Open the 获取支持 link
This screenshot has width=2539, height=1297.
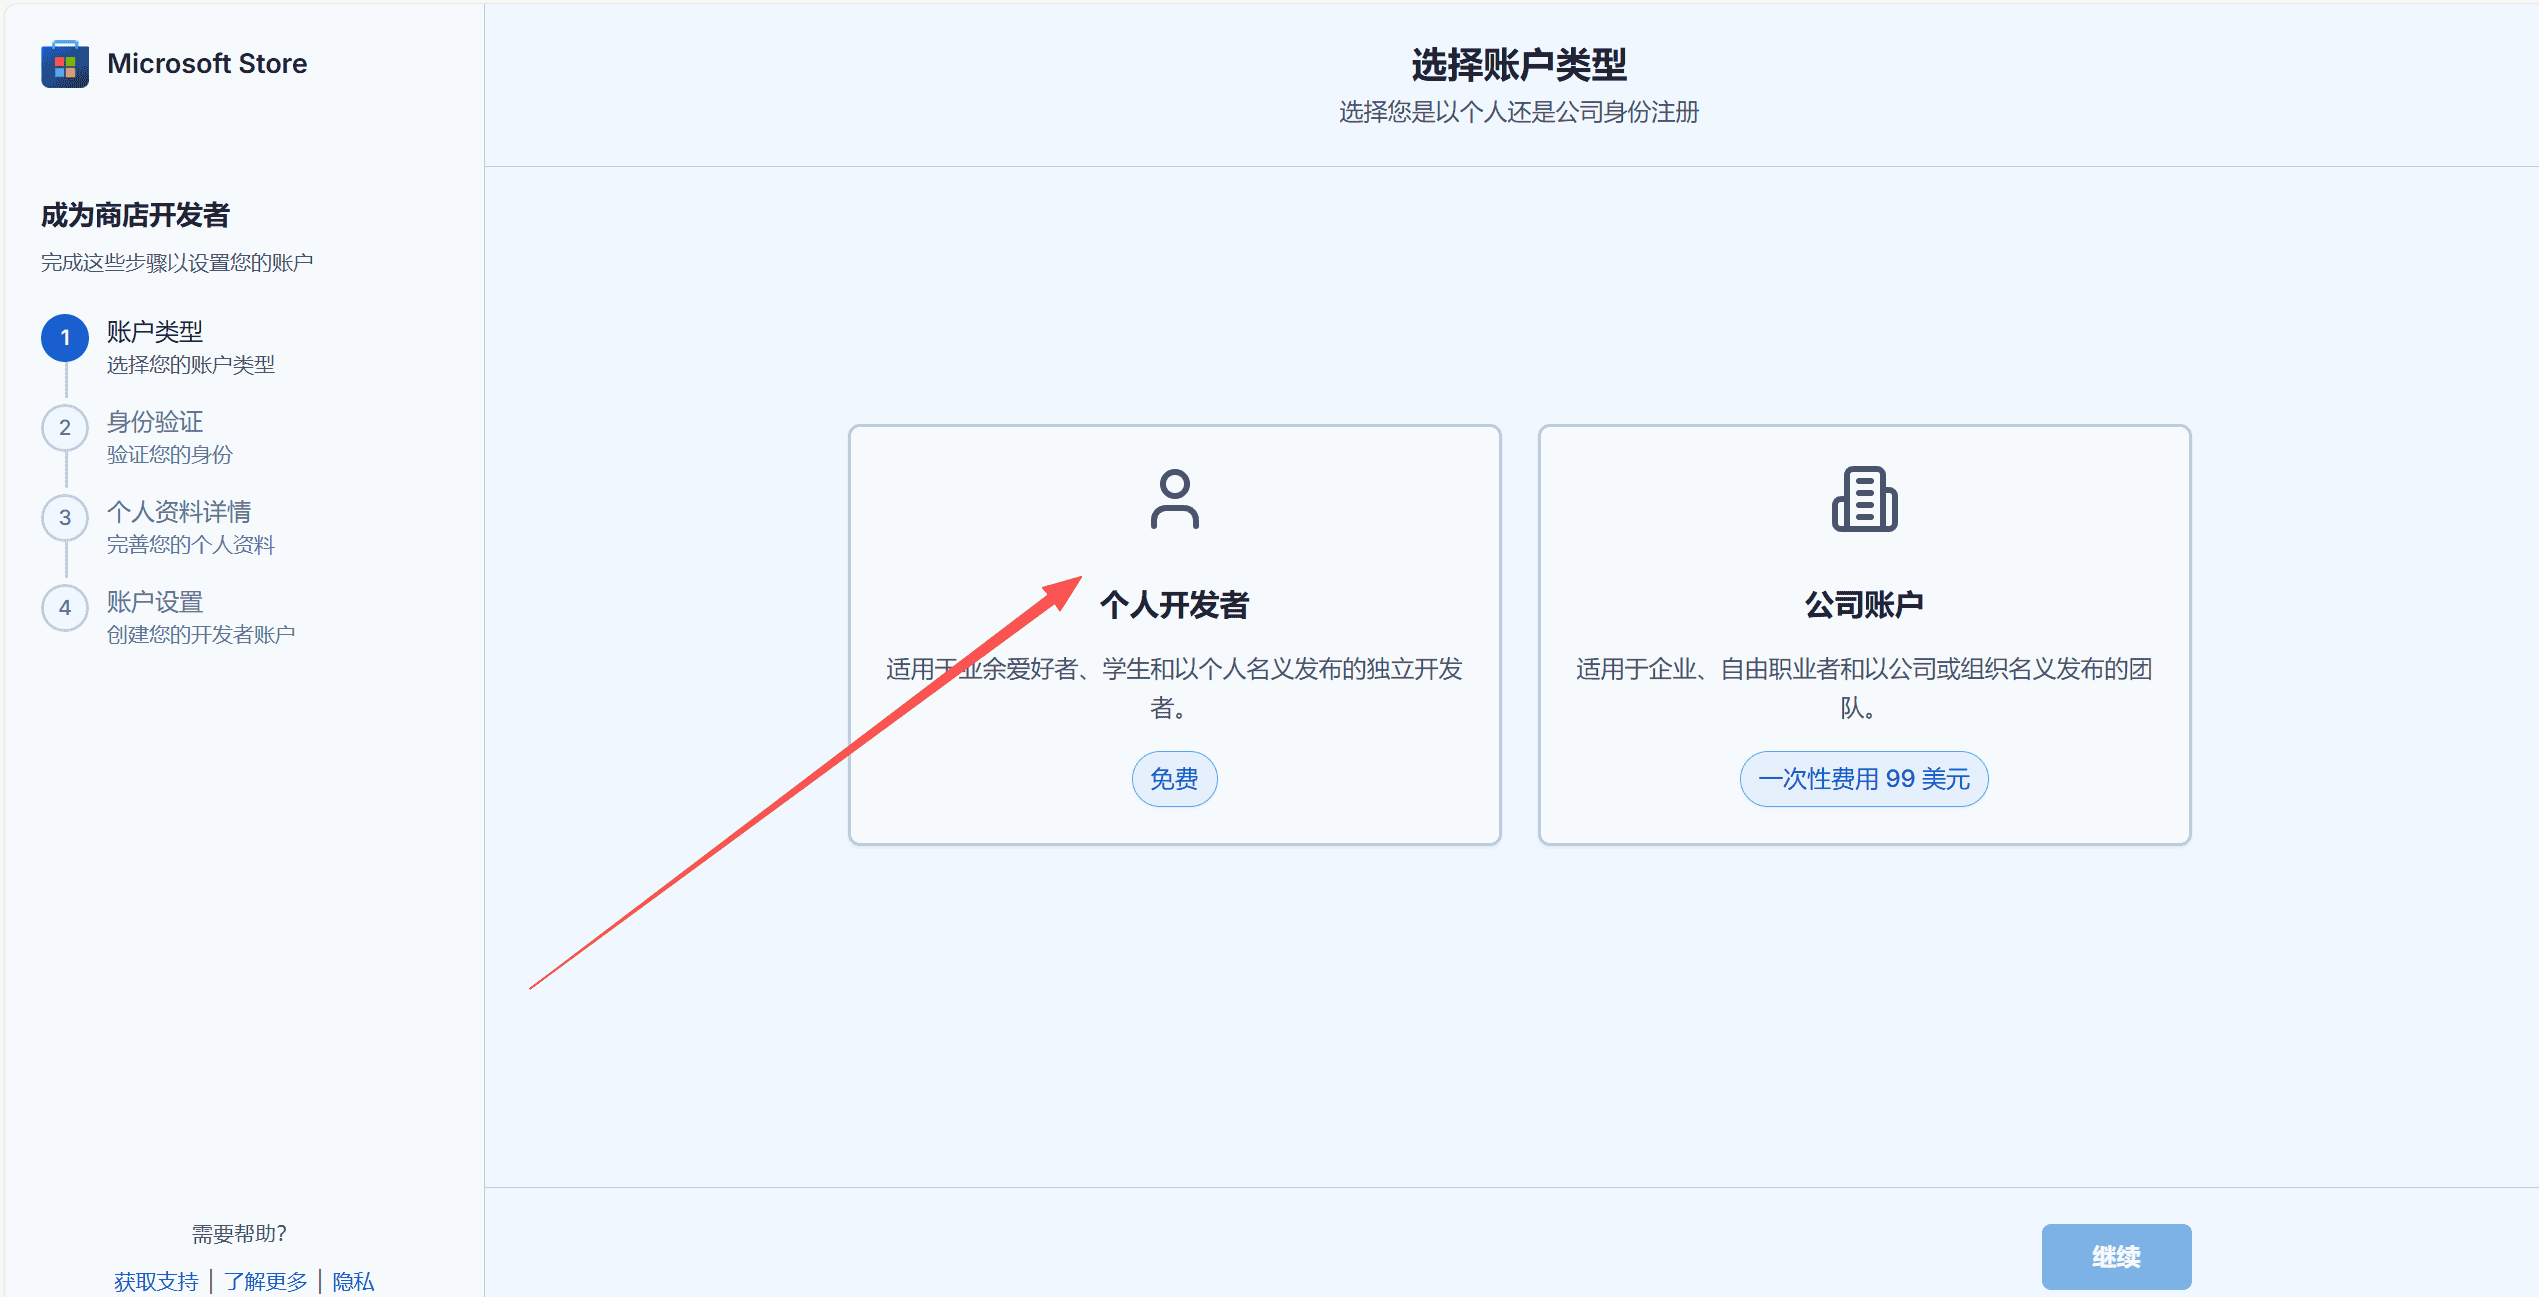(x=156, y=1281)
